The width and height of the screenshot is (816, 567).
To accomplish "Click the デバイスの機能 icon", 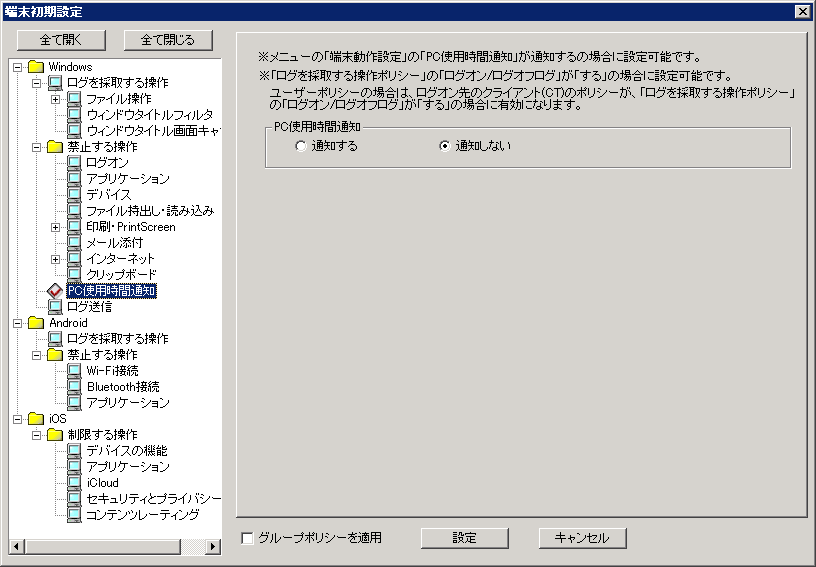I will [x=74, y=450].
